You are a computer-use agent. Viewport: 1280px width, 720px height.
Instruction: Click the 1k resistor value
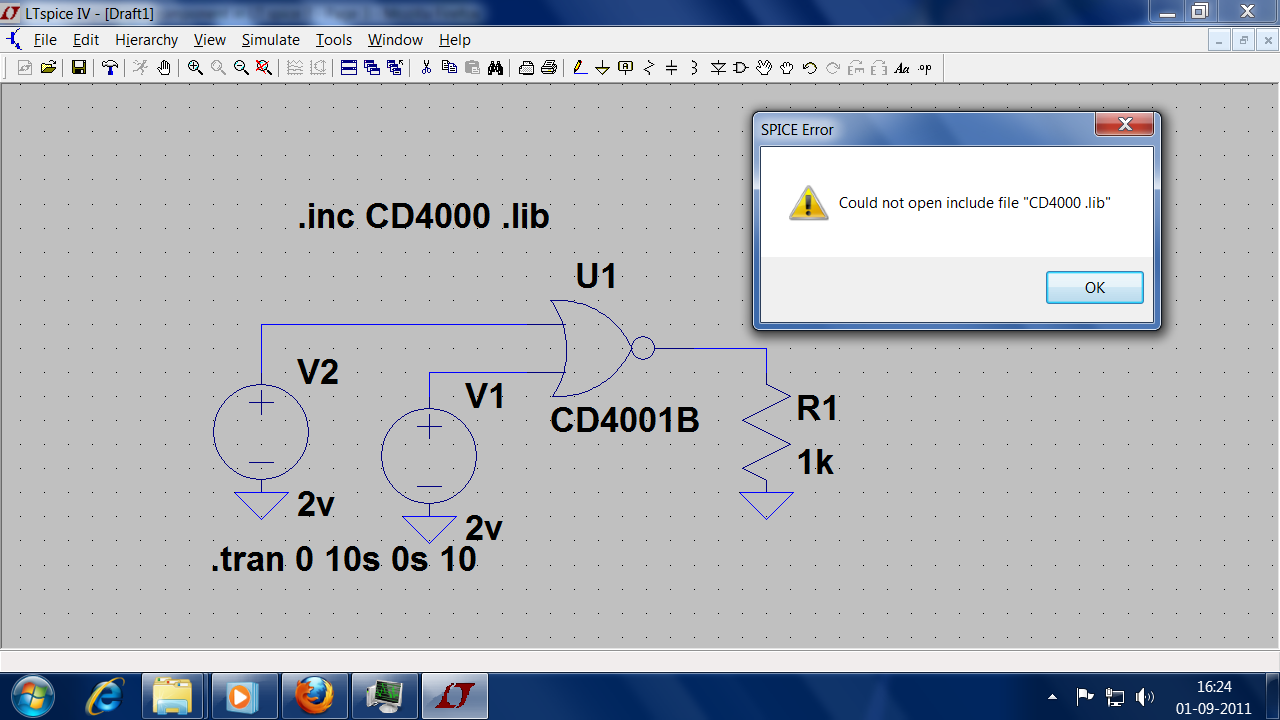point(815,462)
